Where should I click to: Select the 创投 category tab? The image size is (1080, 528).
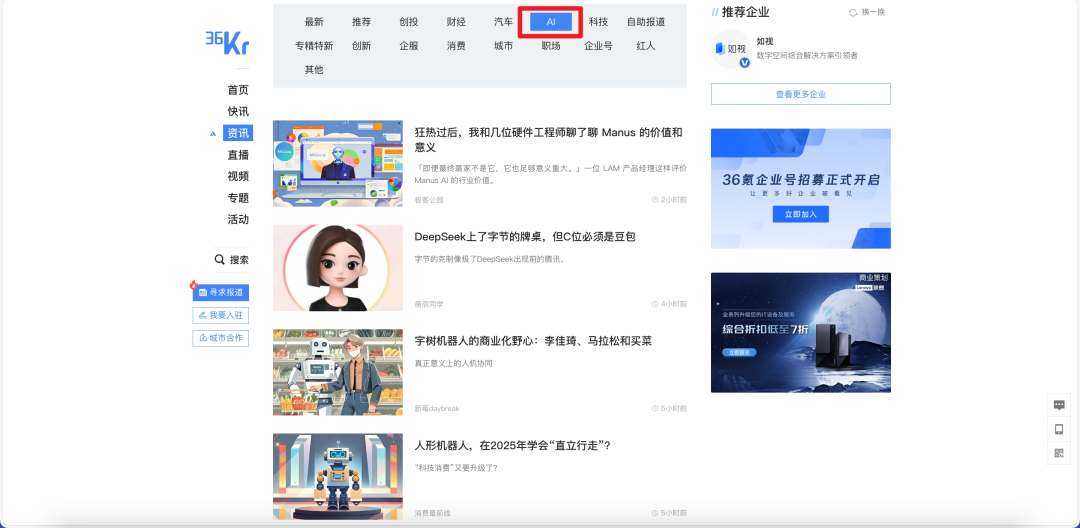tap(408, 22)
